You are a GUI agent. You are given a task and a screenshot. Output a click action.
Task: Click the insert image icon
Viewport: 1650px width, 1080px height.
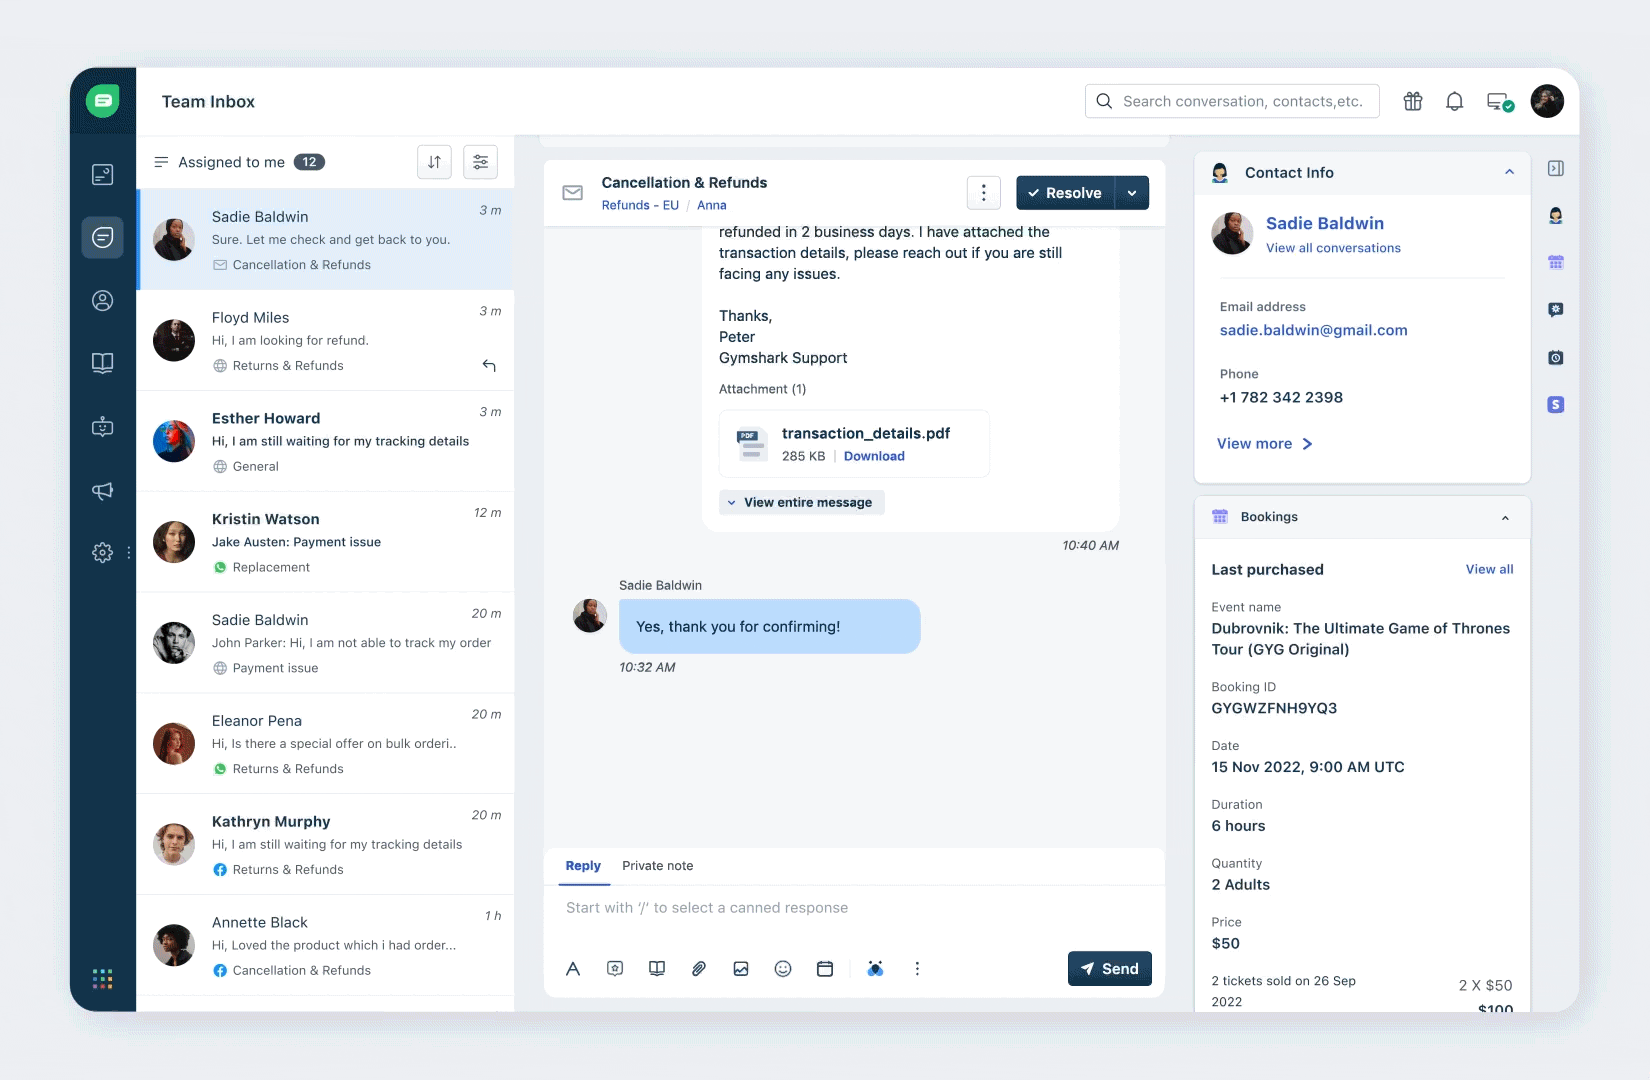tap(741, 968)
